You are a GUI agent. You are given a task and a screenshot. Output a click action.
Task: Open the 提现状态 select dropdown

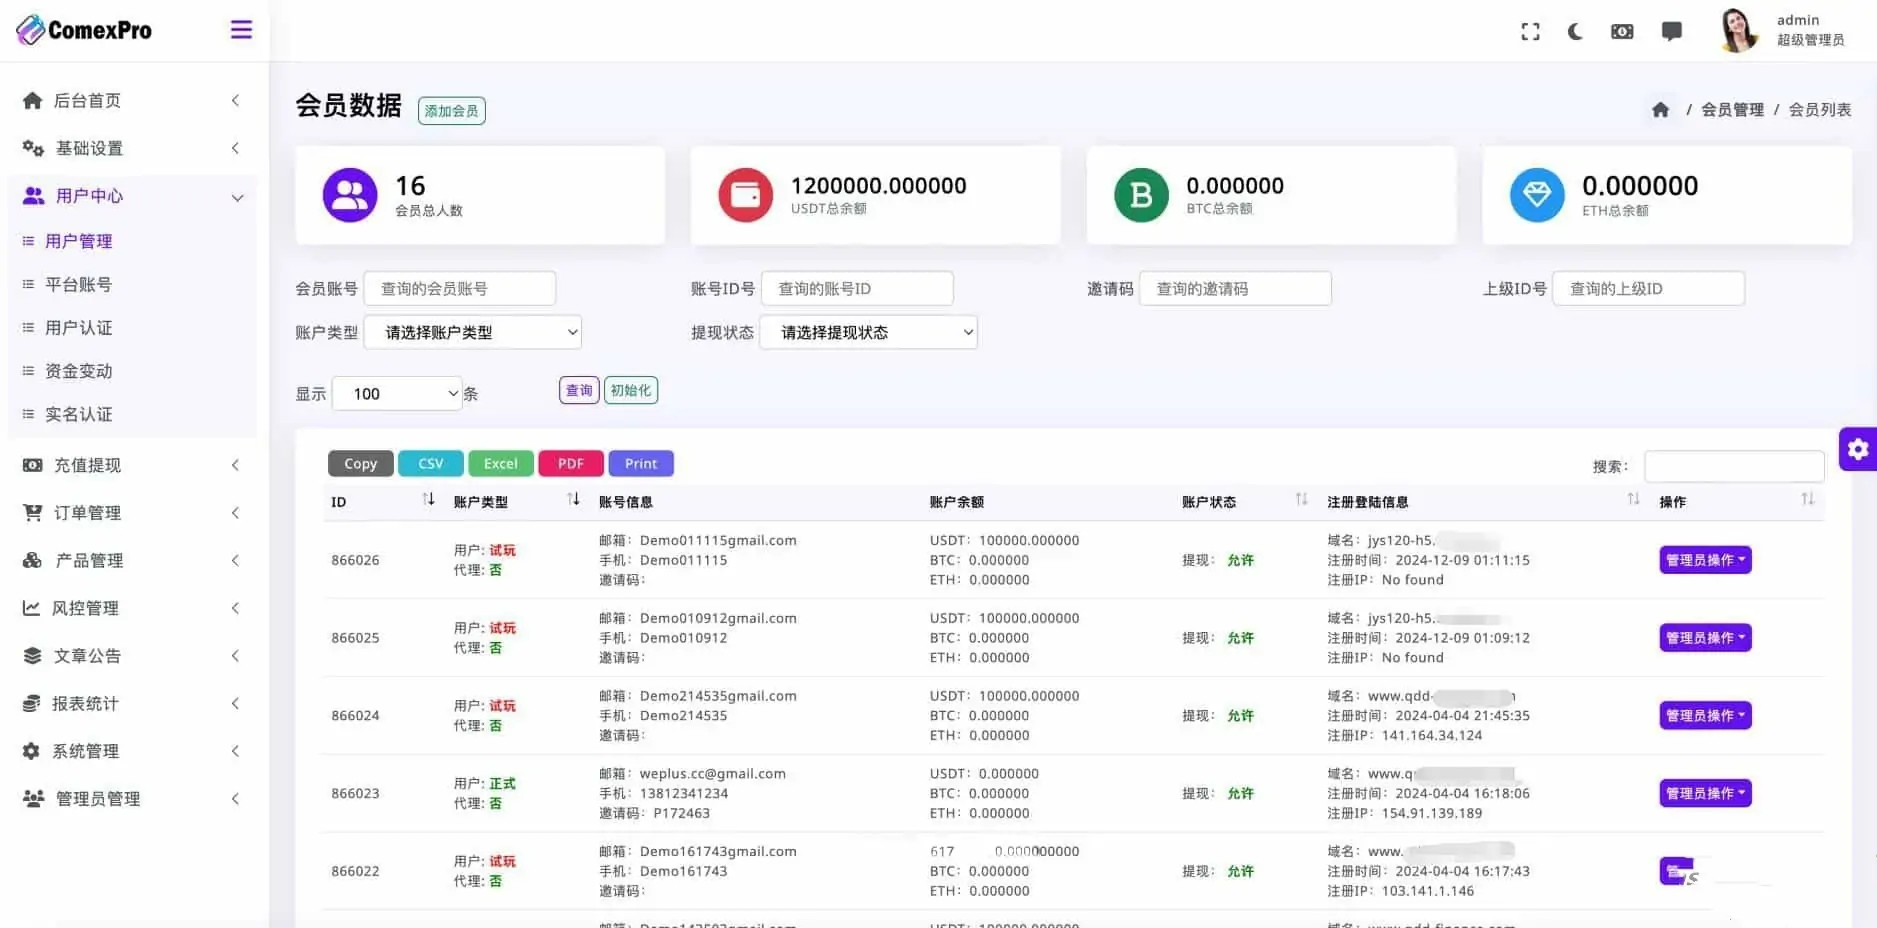pyautogui.click(x=869, y=332)
